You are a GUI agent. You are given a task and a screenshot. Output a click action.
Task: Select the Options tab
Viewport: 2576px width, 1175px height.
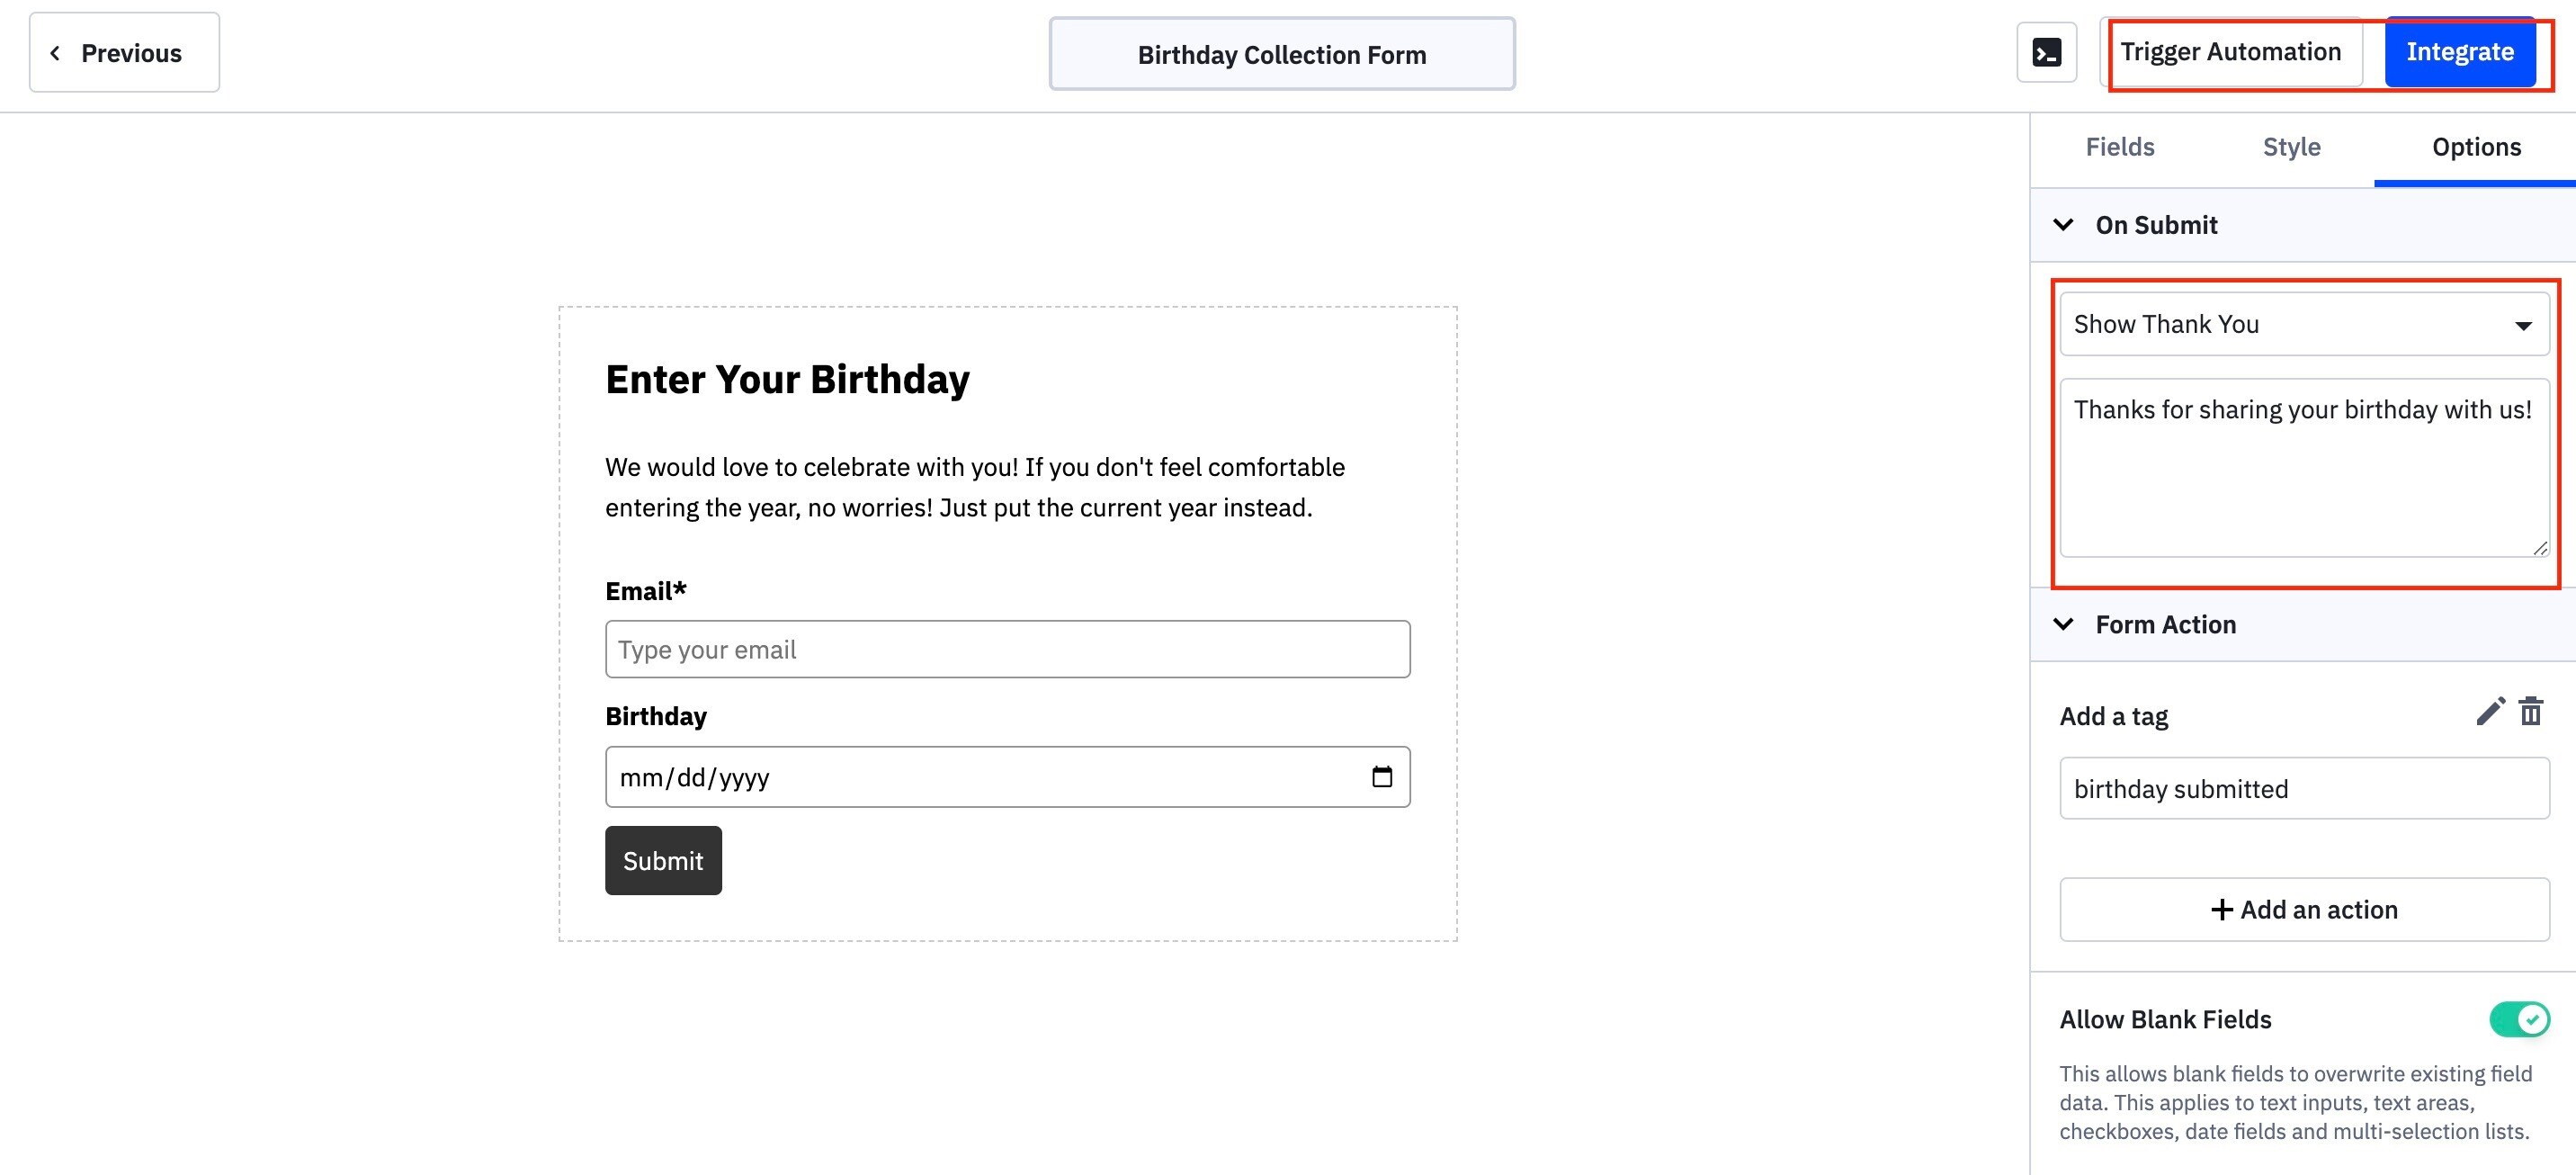coord(2476,147)
